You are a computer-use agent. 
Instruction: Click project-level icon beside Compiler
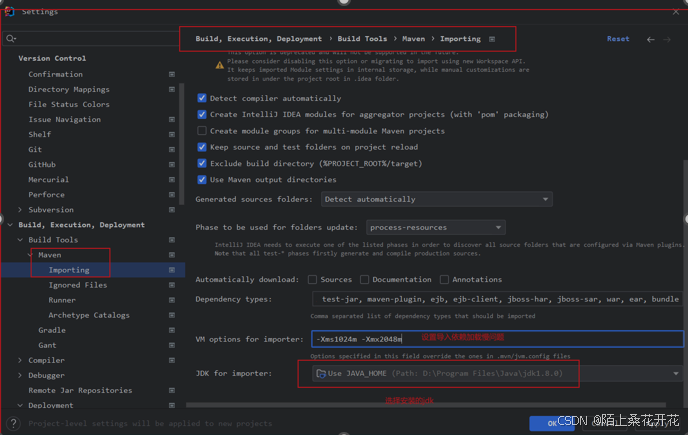(x=172, y=360)
